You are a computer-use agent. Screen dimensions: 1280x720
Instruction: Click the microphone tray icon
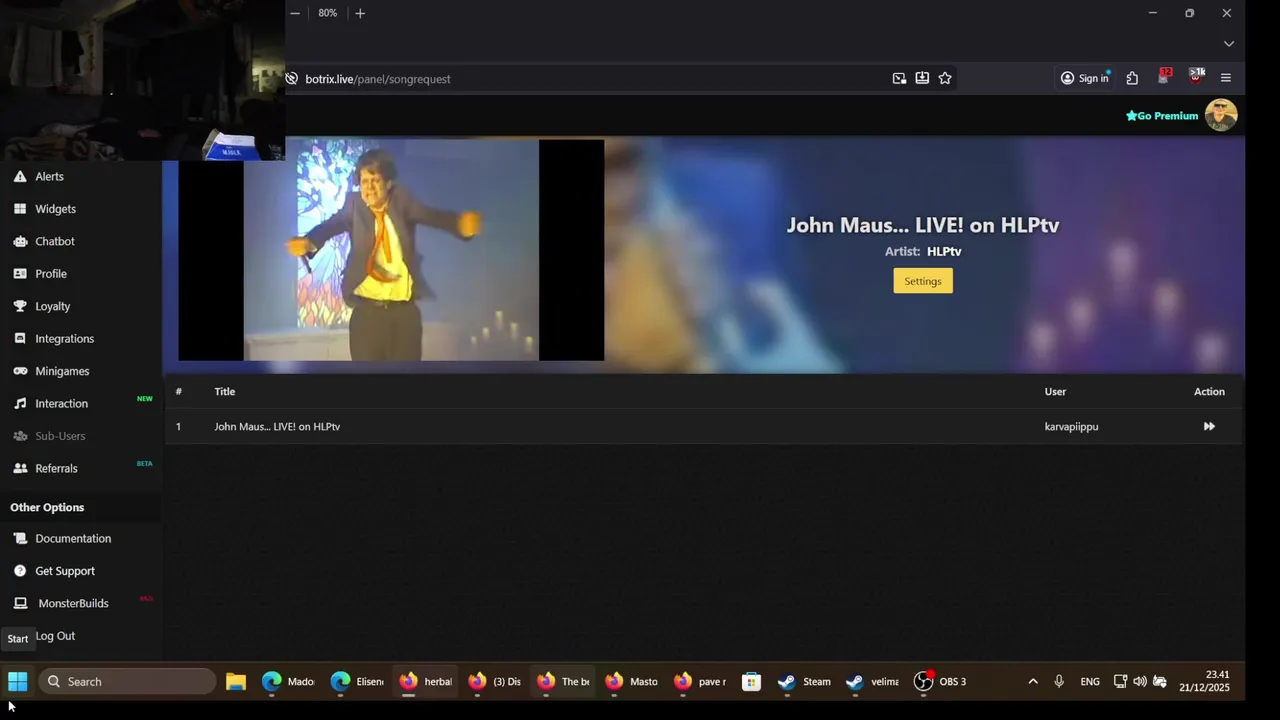click(x=1059, y=682)
